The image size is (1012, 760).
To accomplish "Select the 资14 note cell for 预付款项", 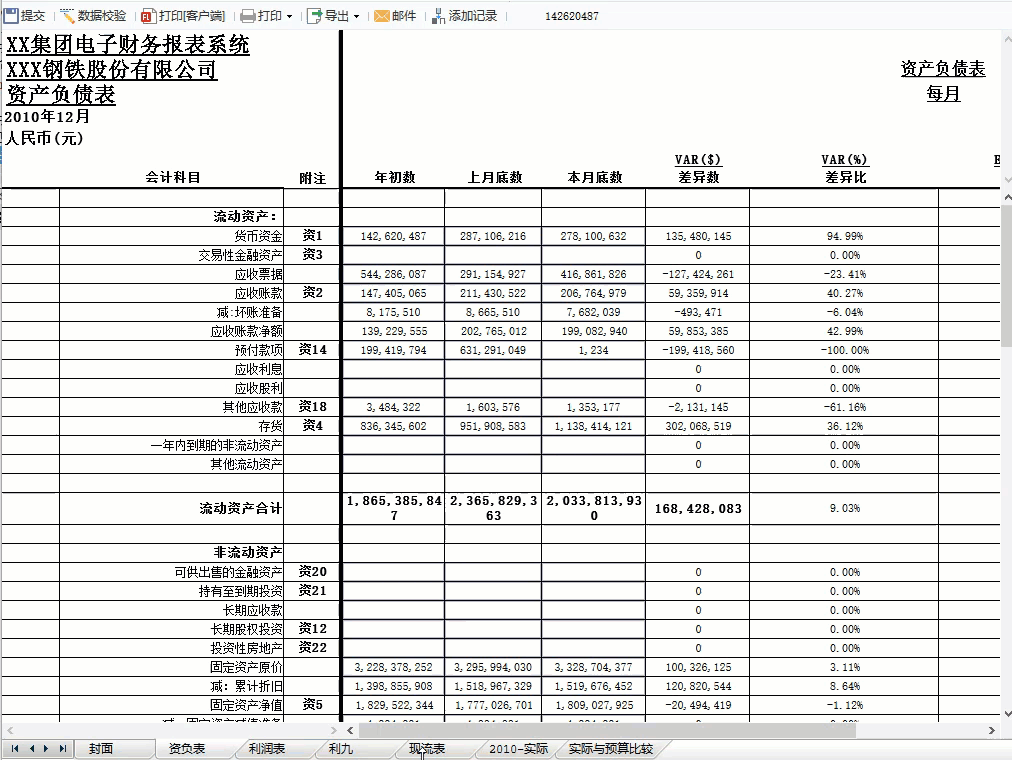I will tap(312, 350).
